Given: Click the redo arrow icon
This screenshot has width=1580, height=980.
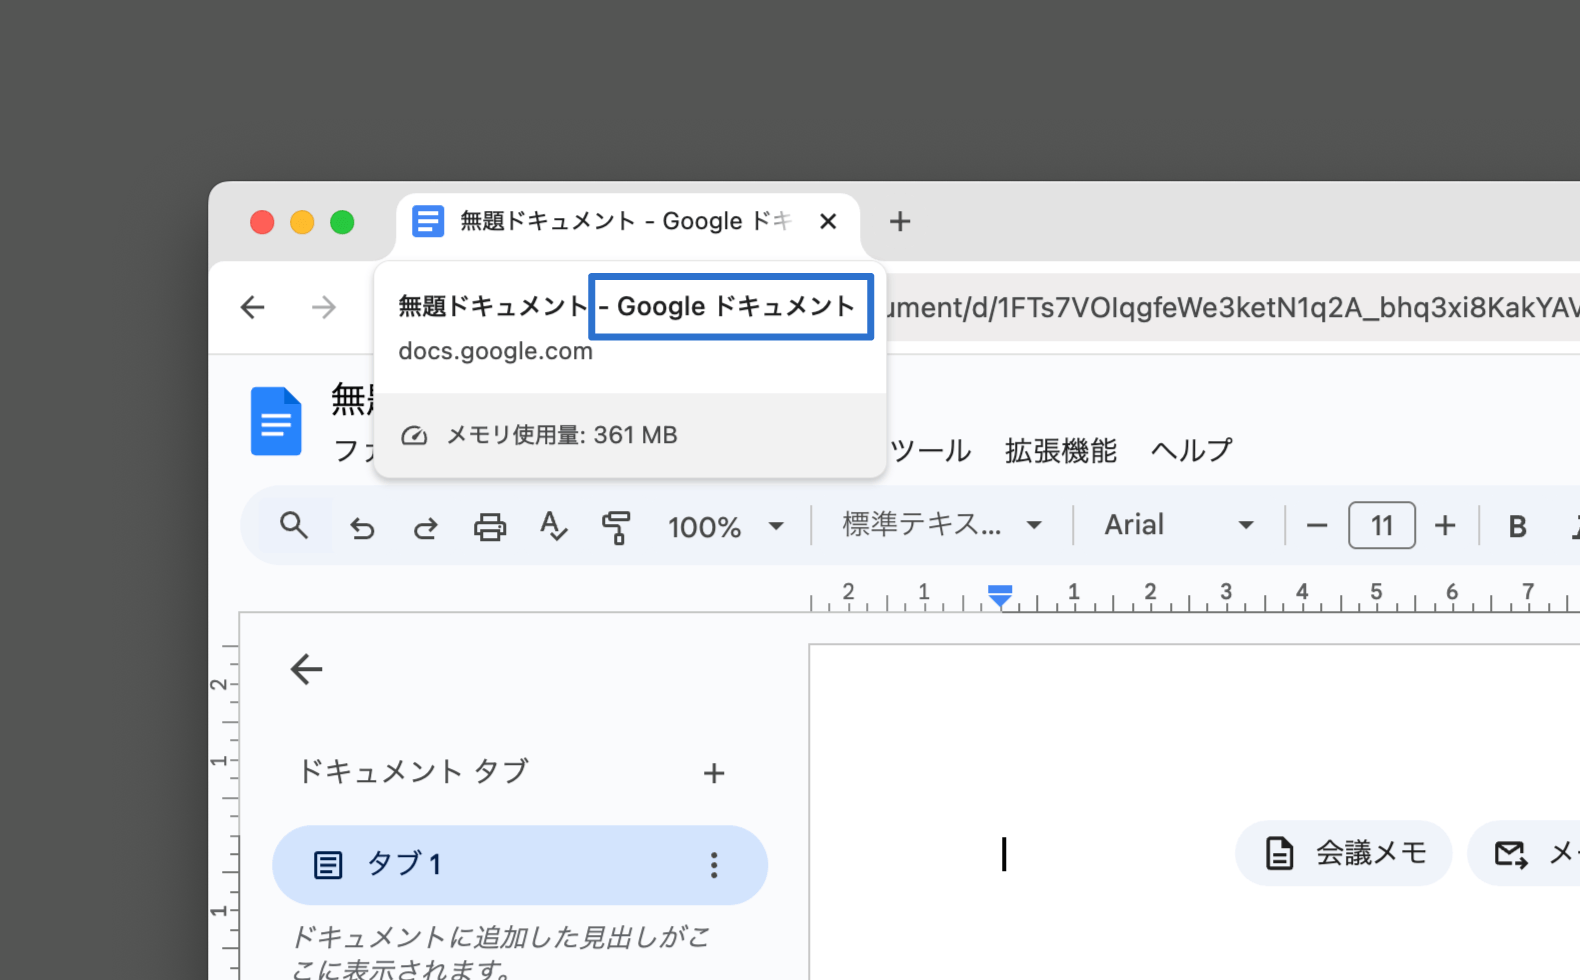Looking at the screenshot, I should 426,527.
